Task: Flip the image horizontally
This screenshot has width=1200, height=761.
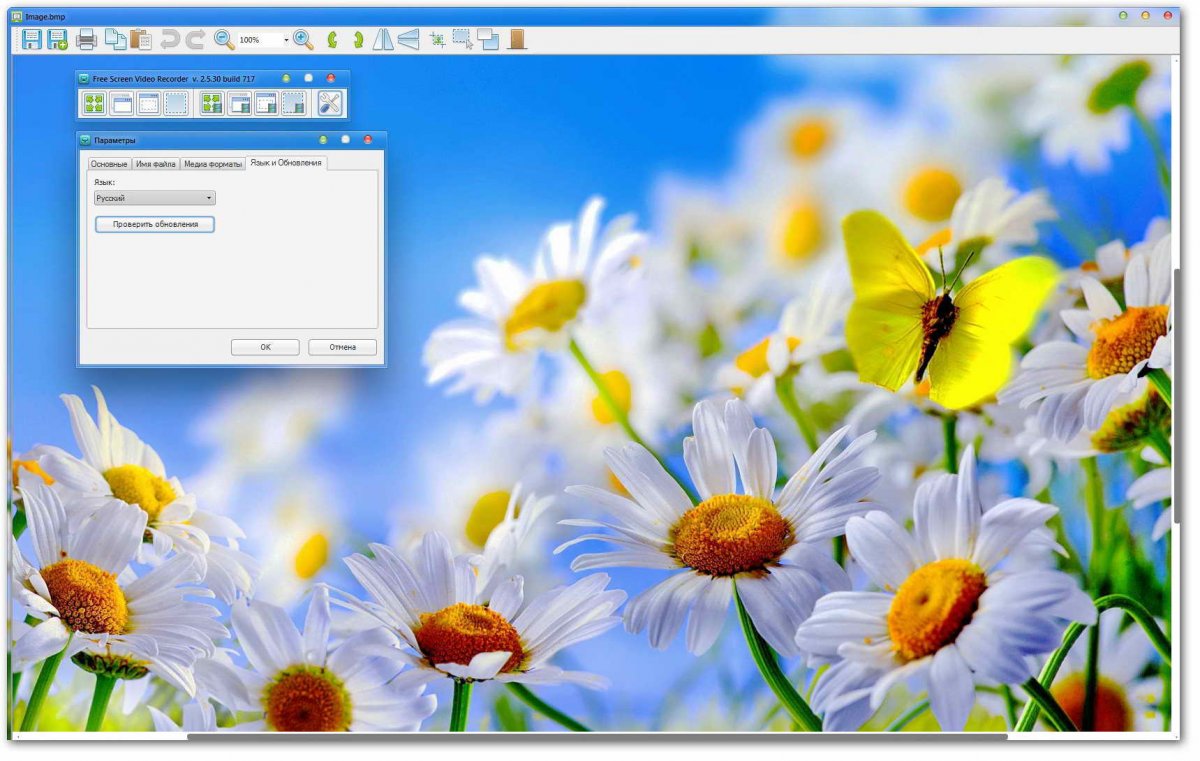Action: tap(383, 40)
